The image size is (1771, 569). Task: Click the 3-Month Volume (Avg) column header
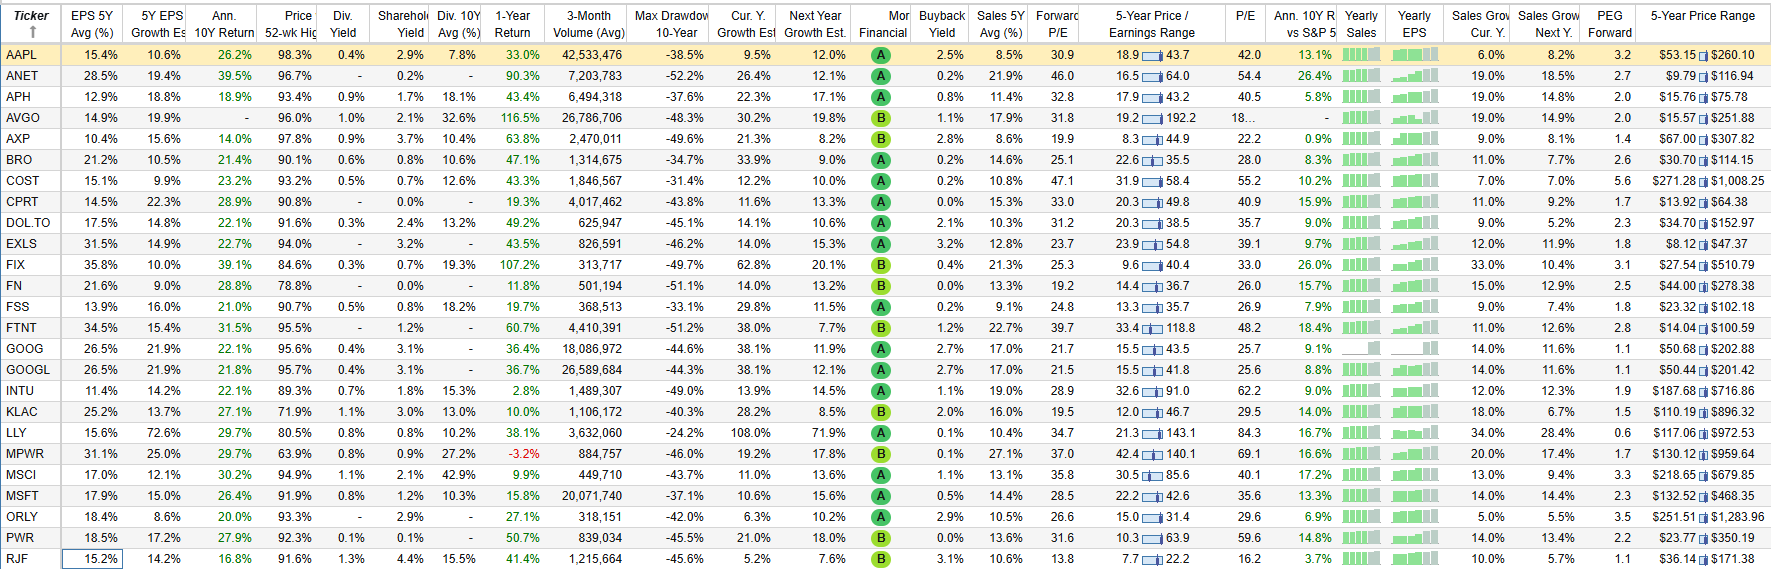tap(589, 24)
